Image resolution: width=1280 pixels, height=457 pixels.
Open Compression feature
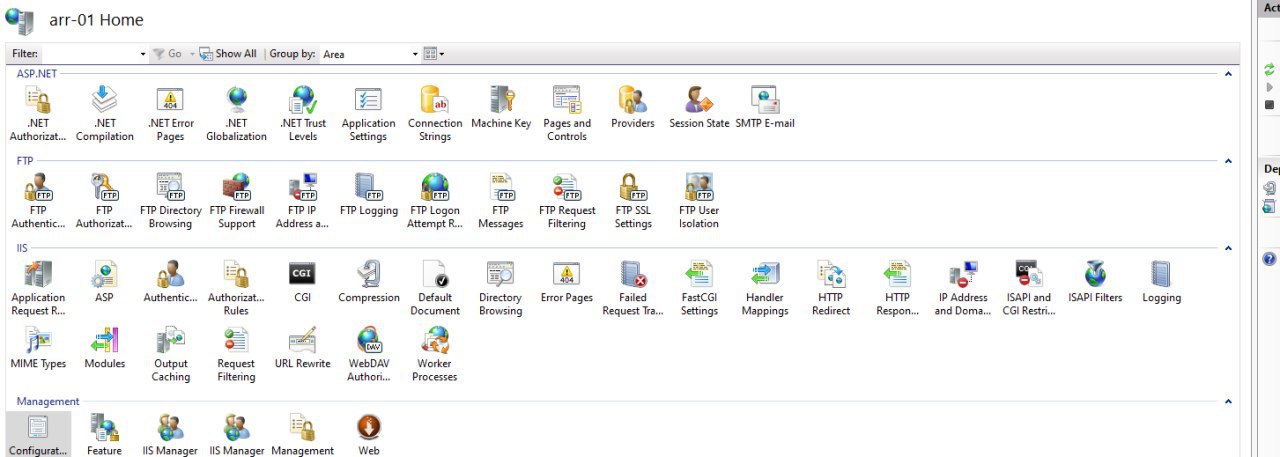pos(368,282)
